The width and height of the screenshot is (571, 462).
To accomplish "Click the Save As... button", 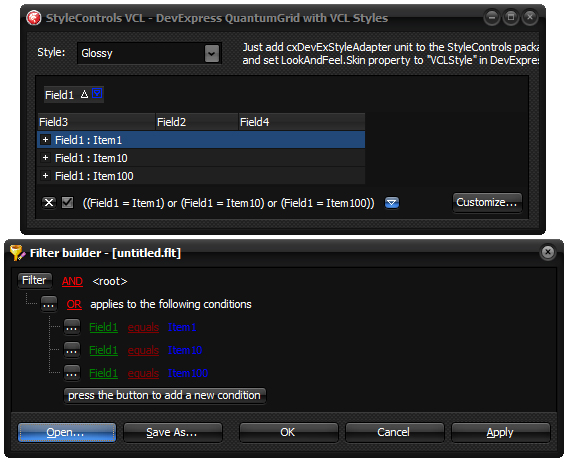I will pos(173,433).
